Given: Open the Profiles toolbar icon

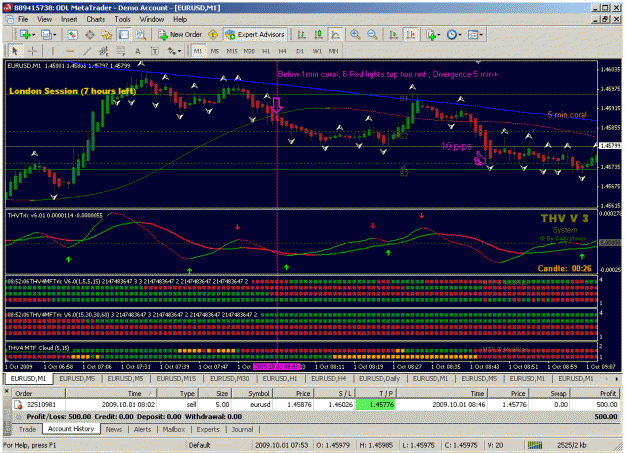Looking at the screenshot, I should click(x=46, y=35).
